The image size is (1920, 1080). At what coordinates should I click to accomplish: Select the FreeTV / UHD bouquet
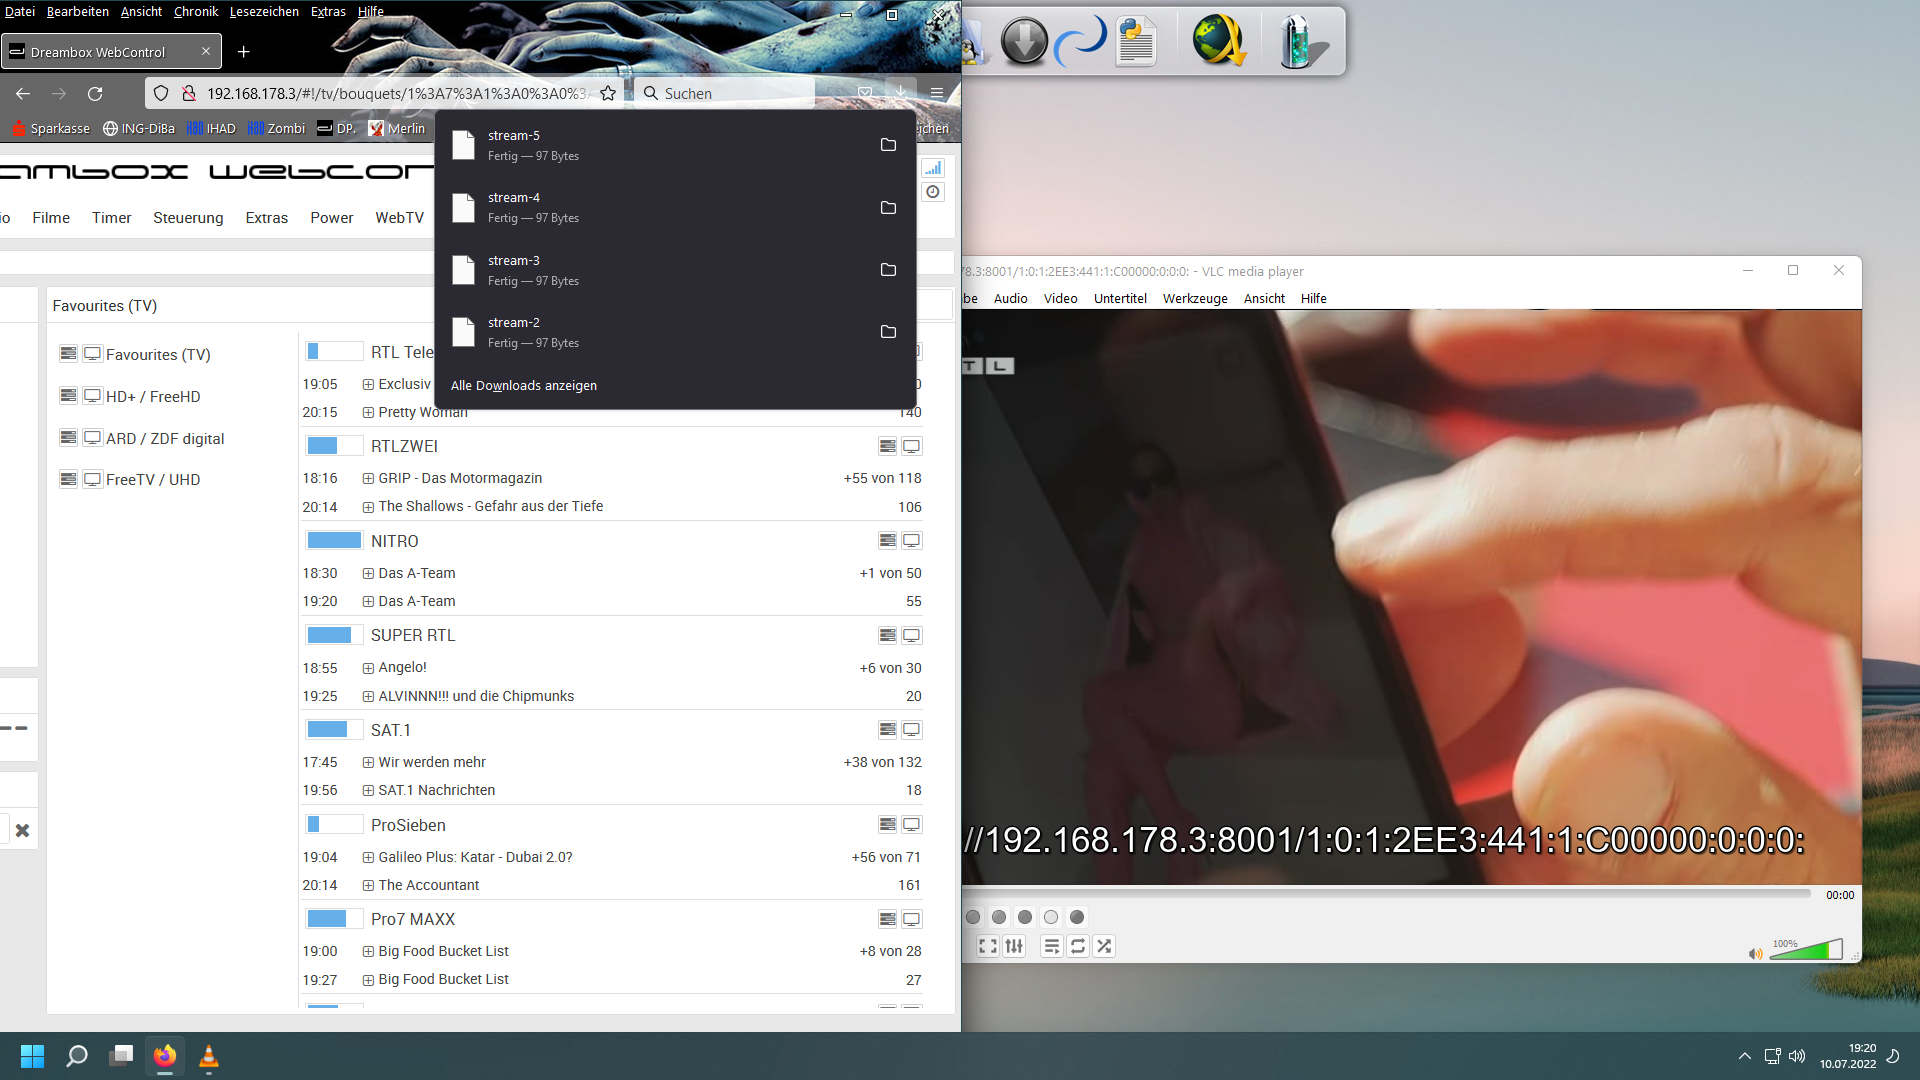point(153,479)
